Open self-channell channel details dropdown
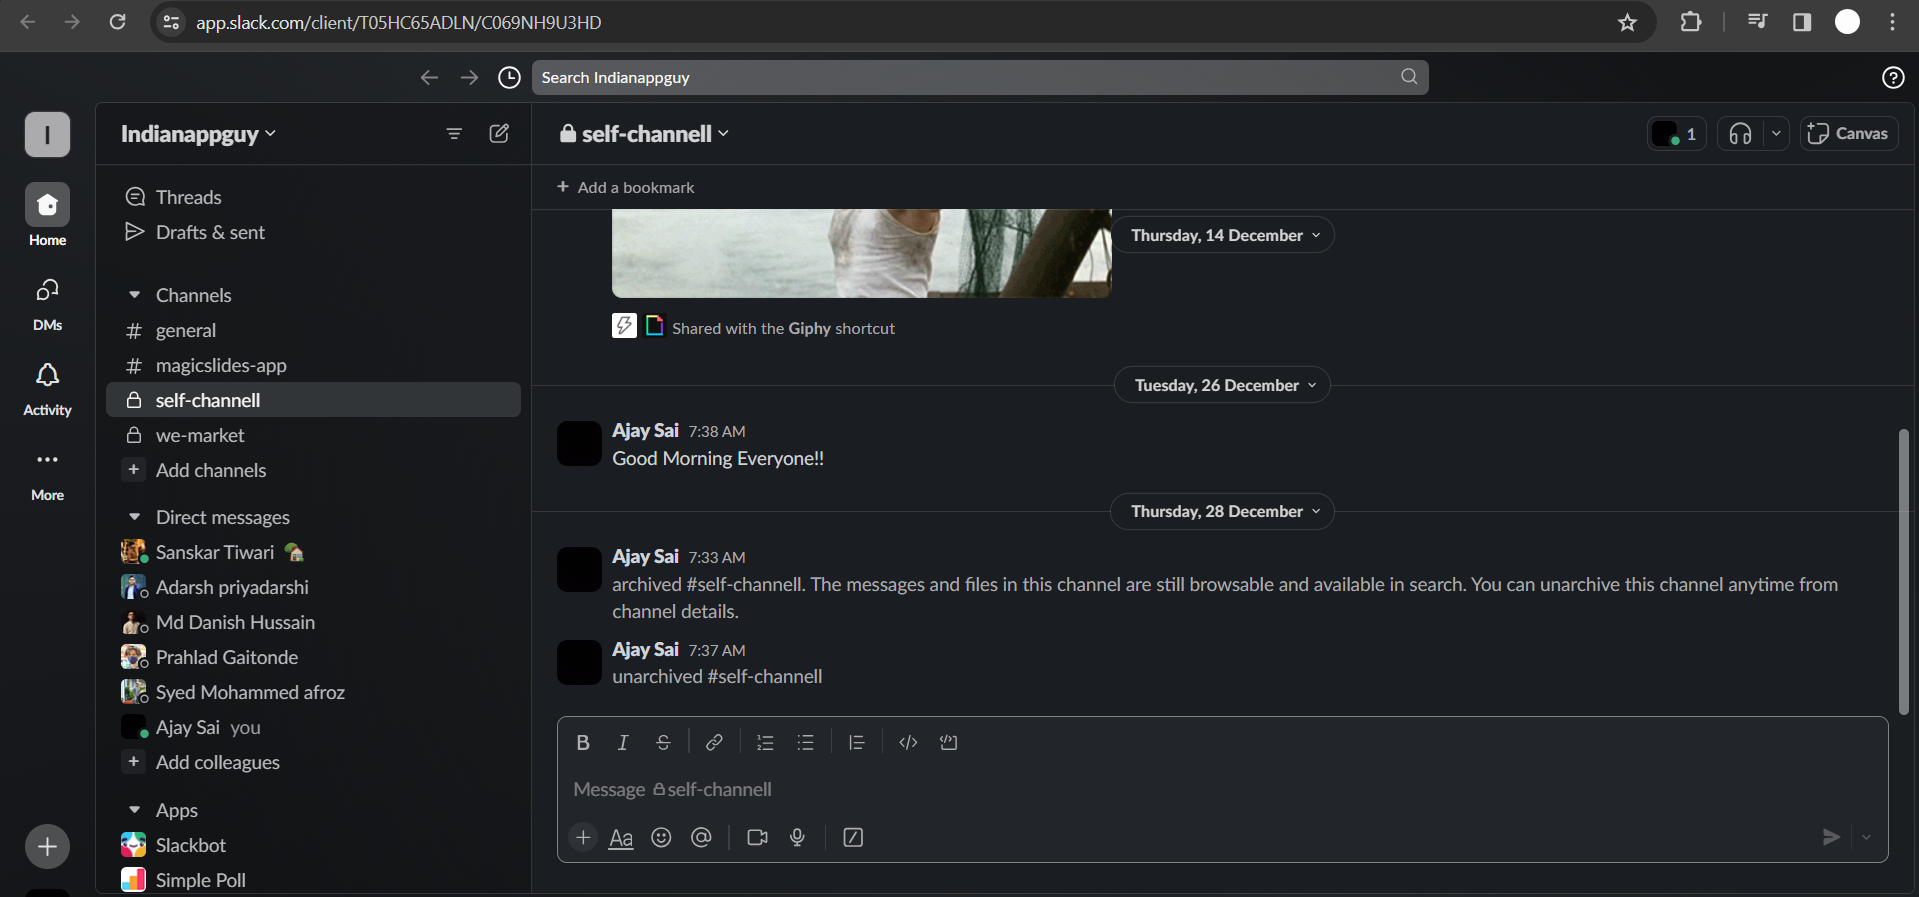This screenshot has height=897, width=1919. pos(644,133)
